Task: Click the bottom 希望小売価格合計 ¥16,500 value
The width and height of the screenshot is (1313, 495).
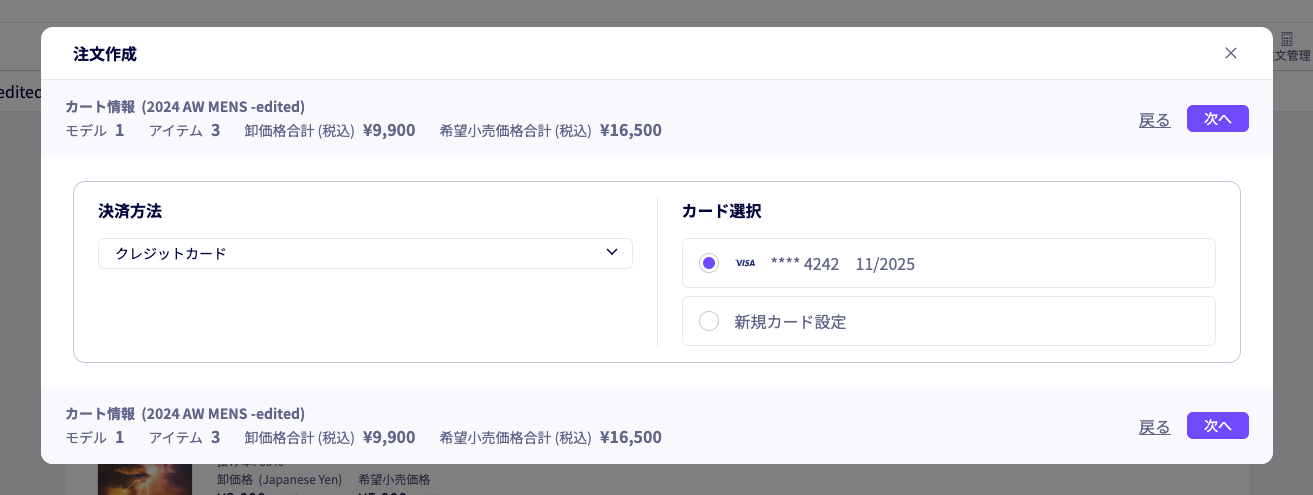Action: click(631, 437)
